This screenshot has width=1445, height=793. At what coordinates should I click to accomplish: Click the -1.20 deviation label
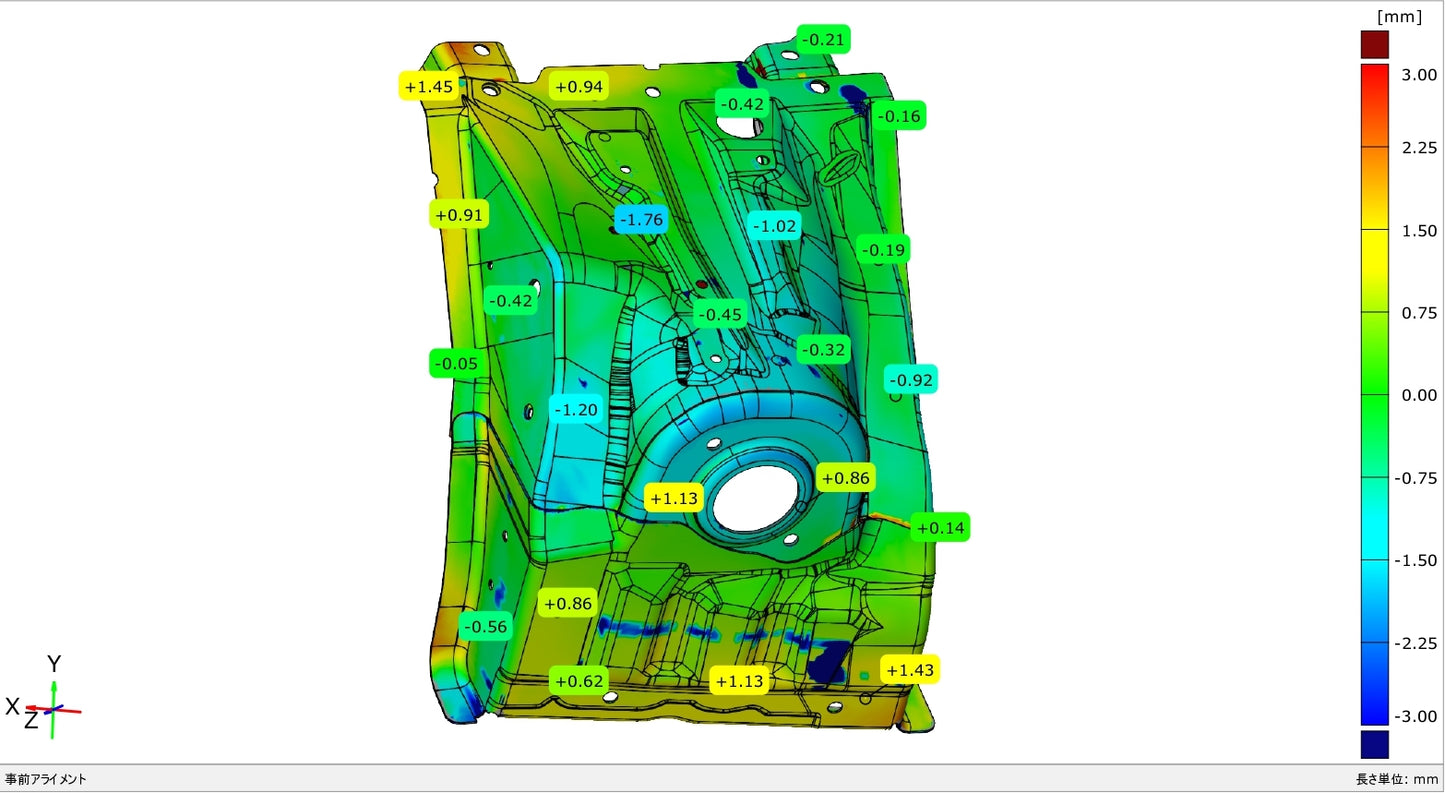[575, 409]
